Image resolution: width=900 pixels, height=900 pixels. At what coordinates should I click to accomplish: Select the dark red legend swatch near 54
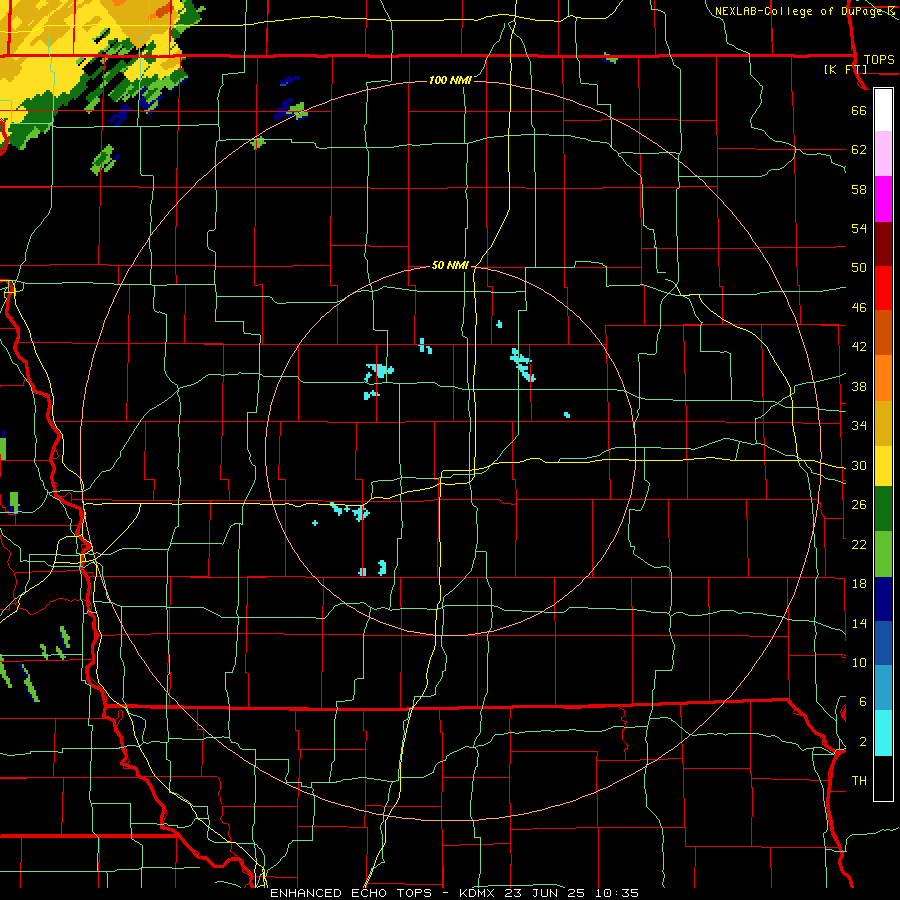tap(883, 244)
